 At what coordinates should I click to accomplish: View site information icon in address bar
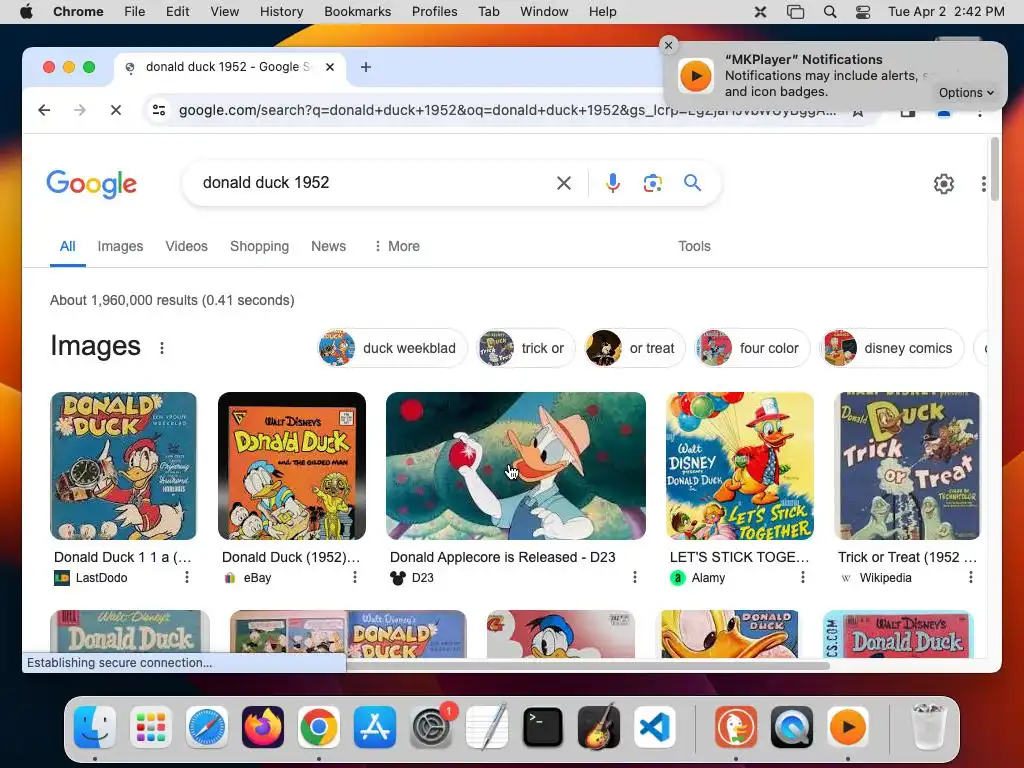tap(159, 110)
